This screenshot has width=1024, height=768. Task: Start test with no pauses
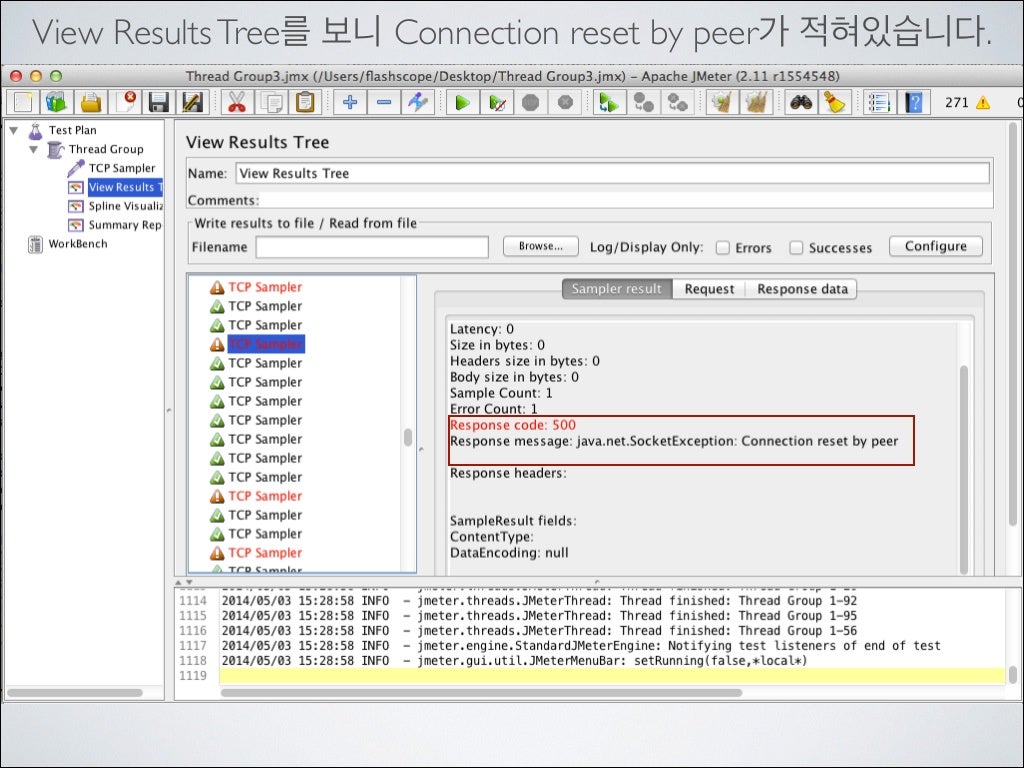pyautogui.click(x=497, y=103)
